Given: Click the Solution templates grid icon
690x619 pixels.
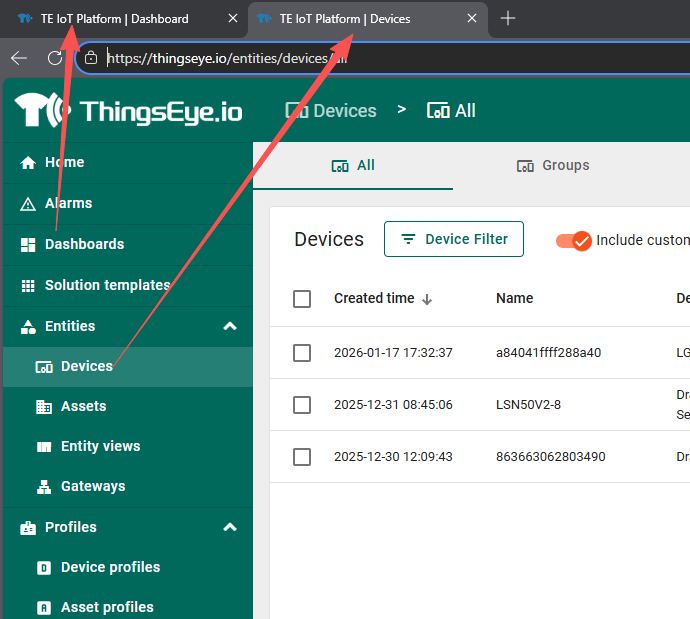Looking at the screenshot, I should (x=28, y=286).
